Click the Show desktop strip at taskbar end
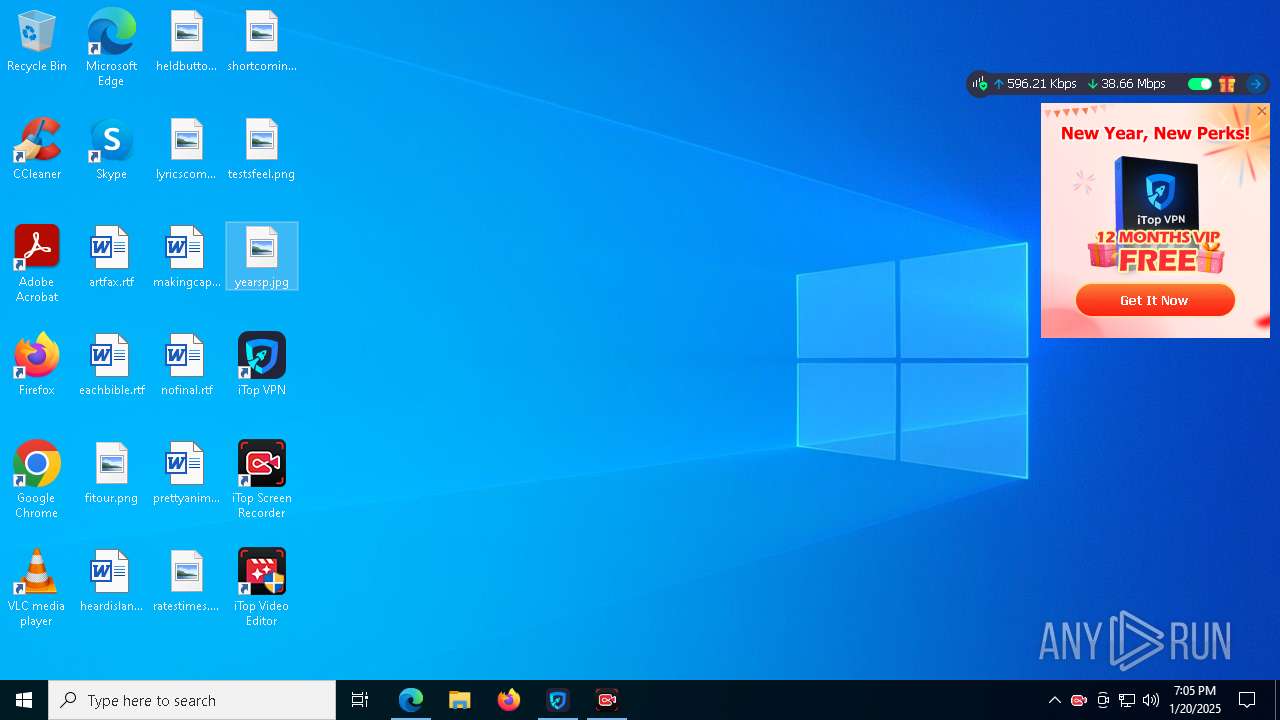This screenshot has height=720, width=1280. pos(1277,700)
